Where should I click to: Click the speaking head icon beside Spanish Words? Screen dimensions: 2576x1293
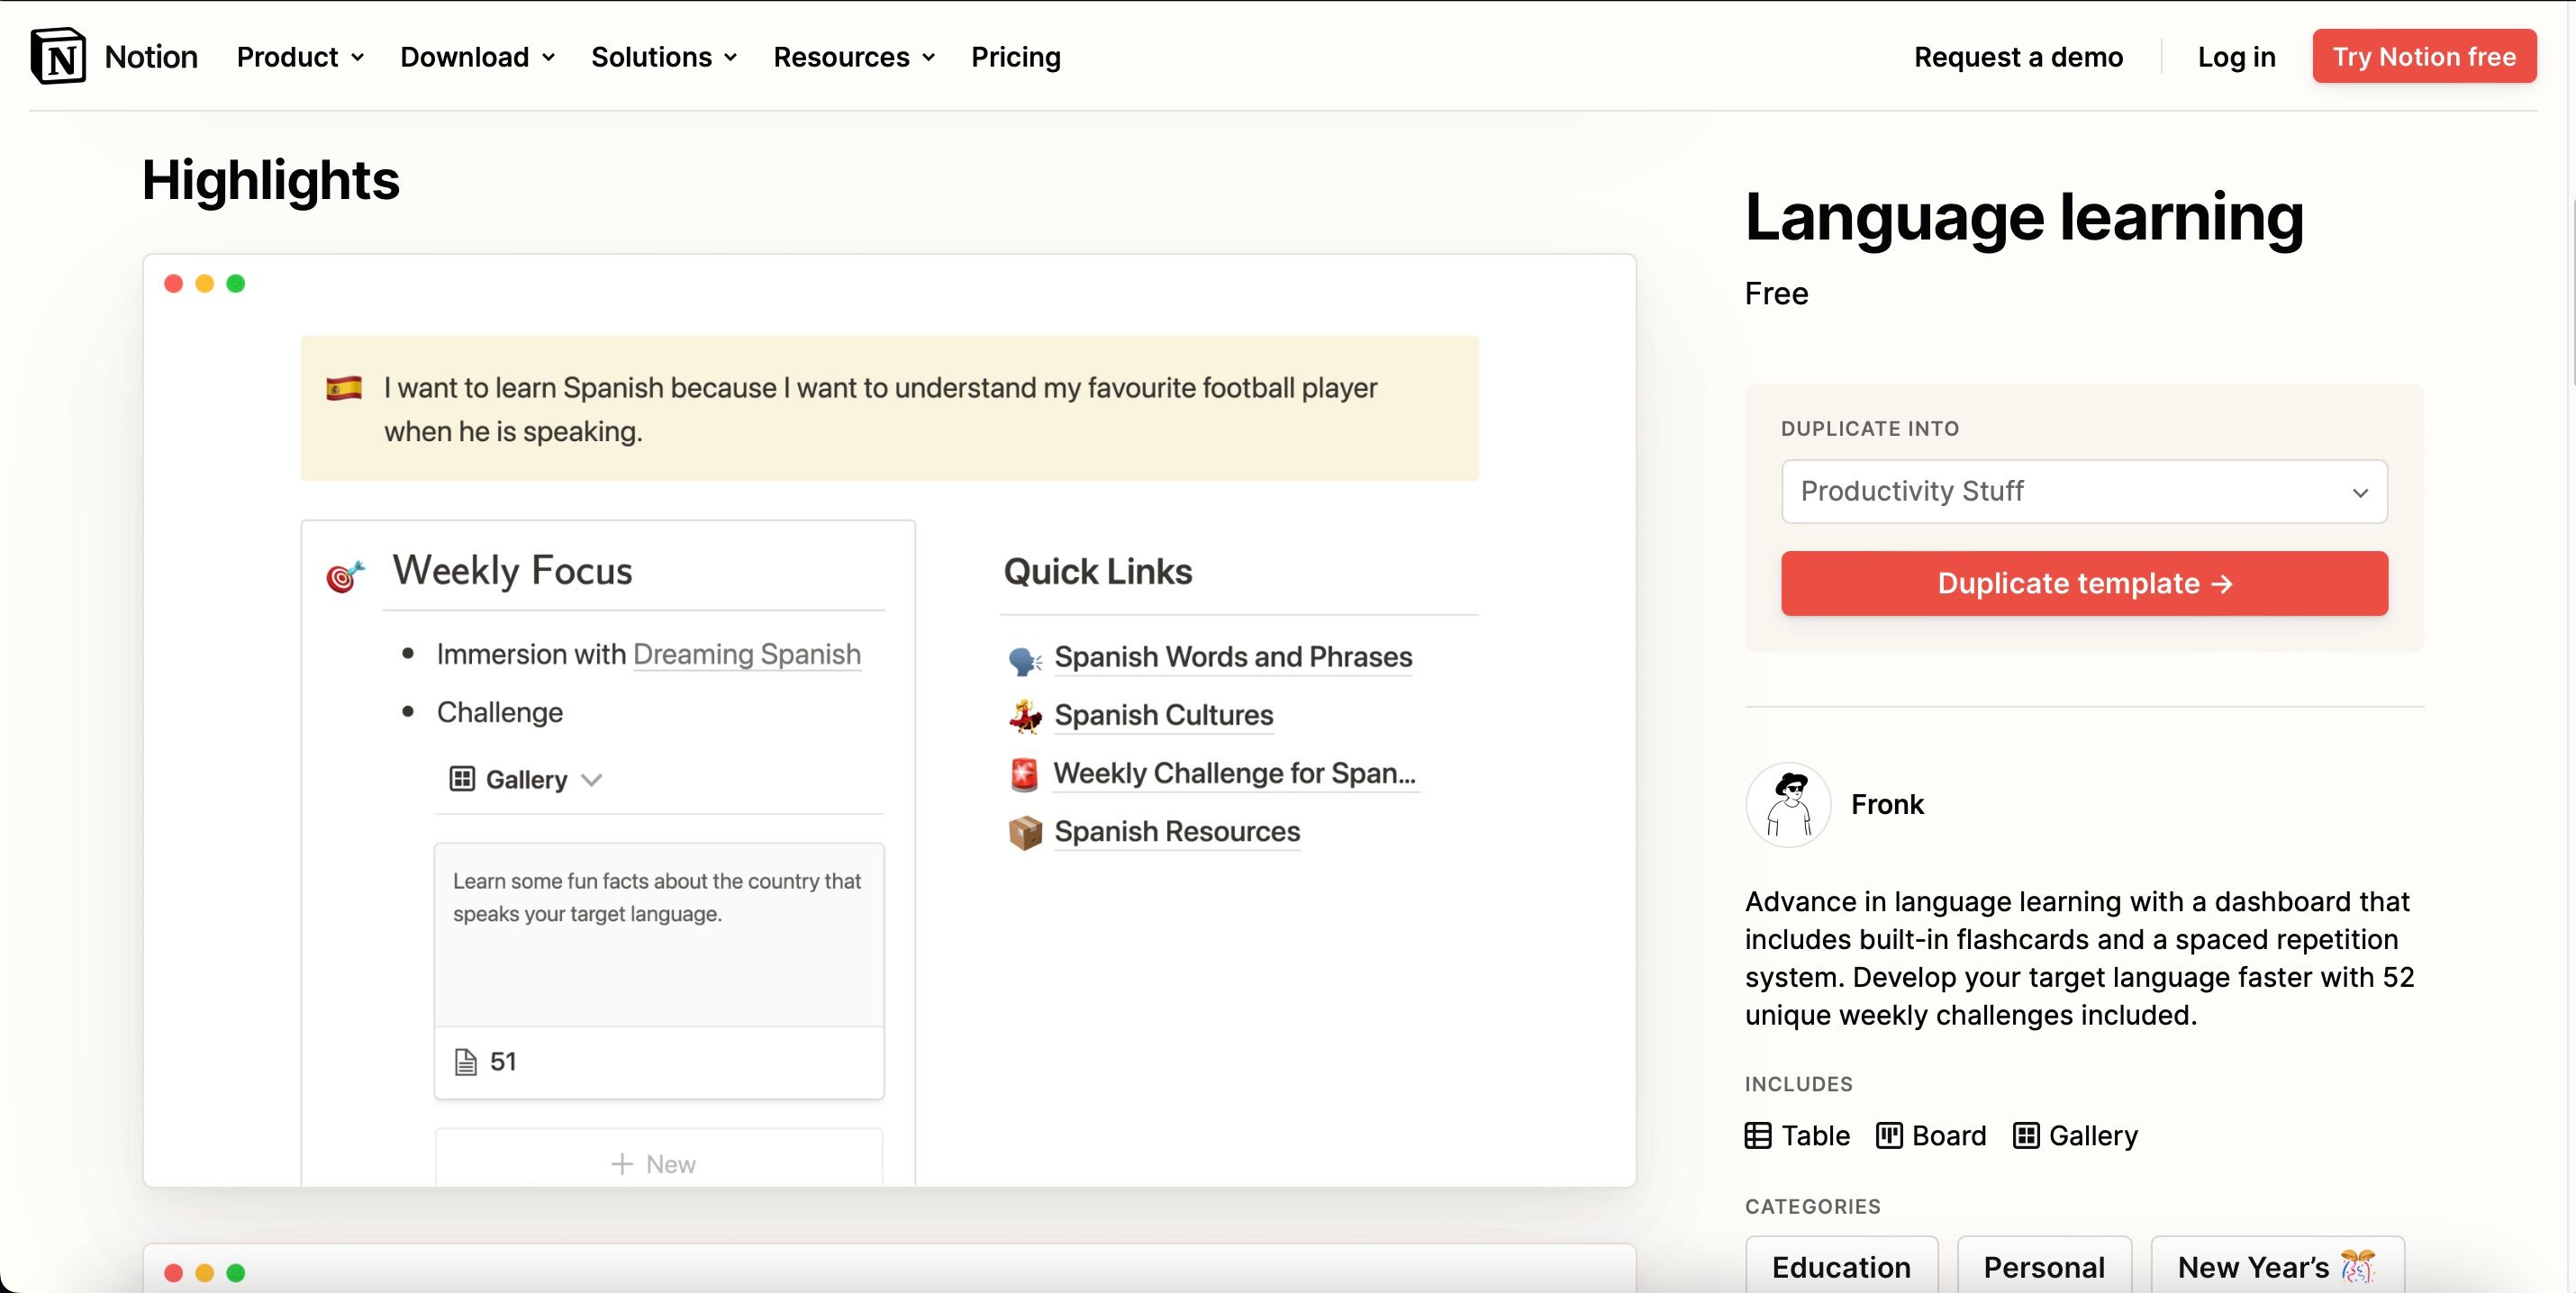point(1024,659)
